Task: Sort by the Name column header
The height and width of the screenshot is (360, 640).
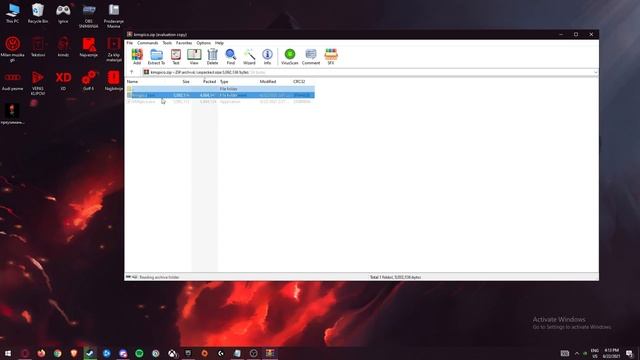Action: coord(132,82)
